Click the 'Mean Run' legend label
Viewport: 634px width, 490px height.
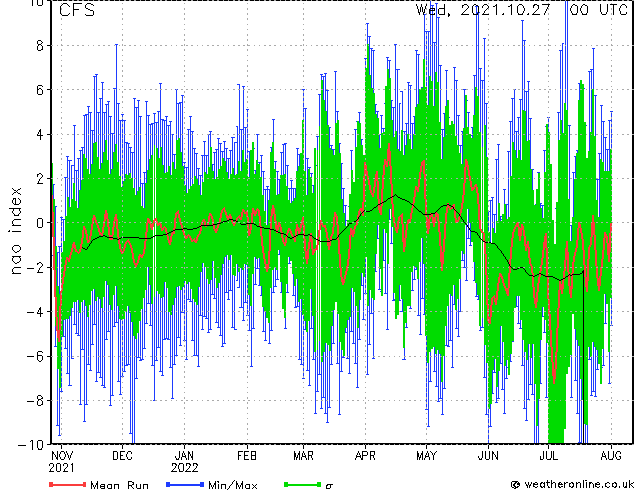119,485
